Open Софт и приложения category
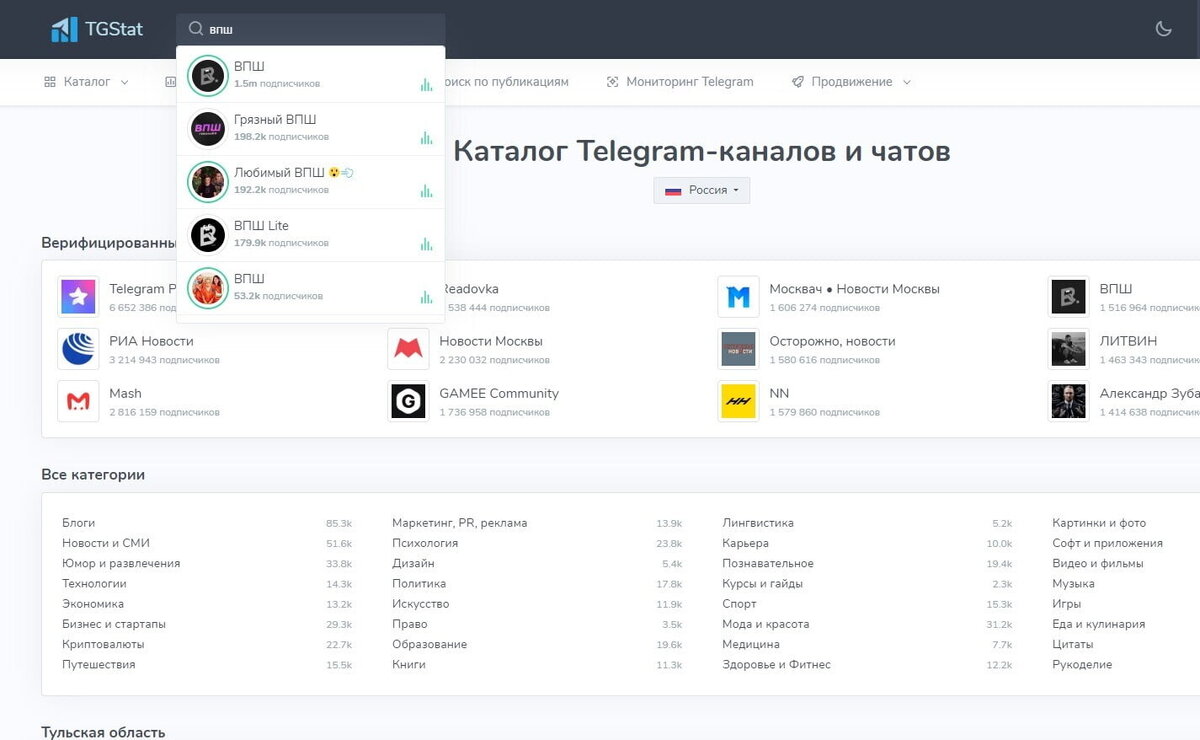Screen dimensions: 1200x740 coord(1107,543)
